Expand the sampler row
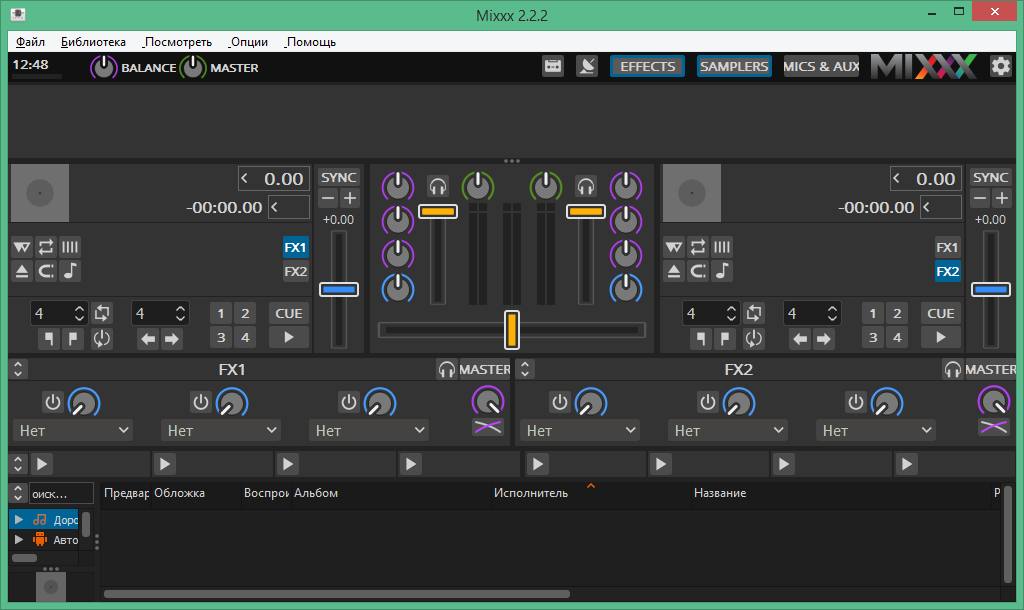Screen dimensions: 1024x610 pos(18,464)
